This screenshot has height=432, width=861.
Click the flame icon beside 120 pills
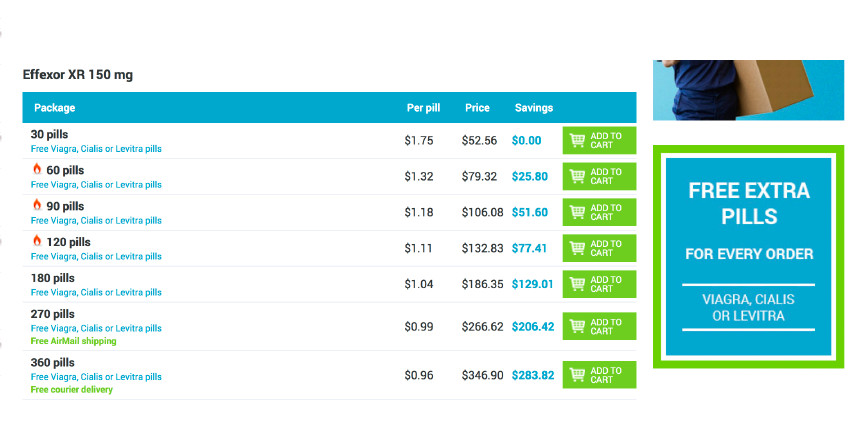click(x=37, y=240)
